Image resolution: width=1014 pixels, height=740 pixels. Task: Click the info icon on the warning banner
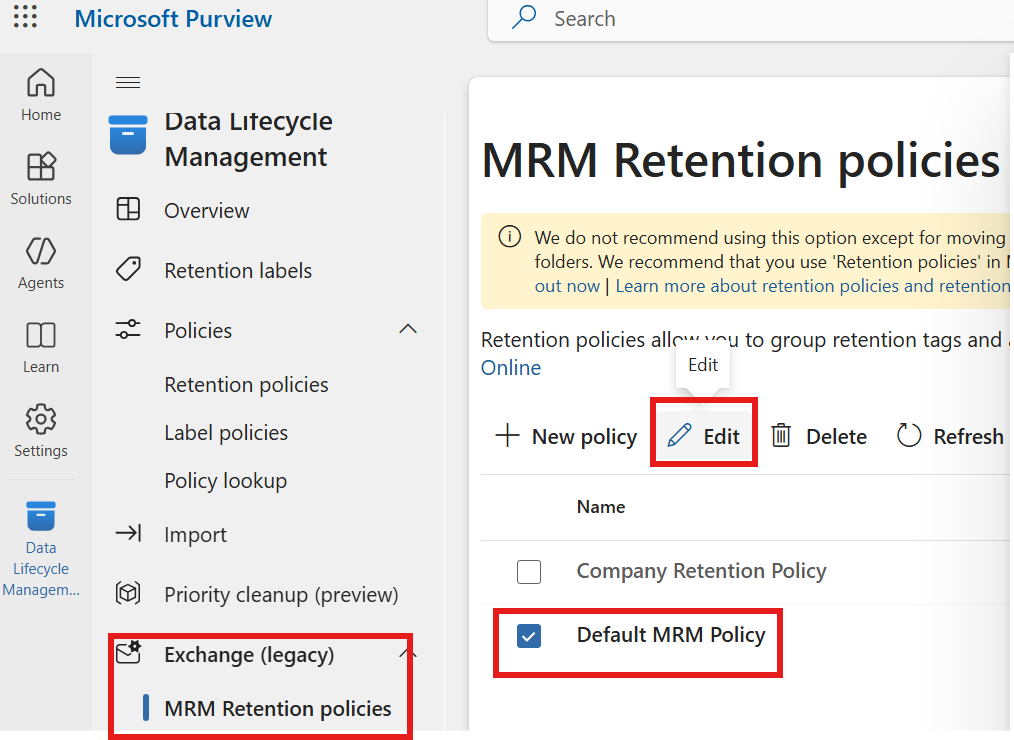click(510, 237)
